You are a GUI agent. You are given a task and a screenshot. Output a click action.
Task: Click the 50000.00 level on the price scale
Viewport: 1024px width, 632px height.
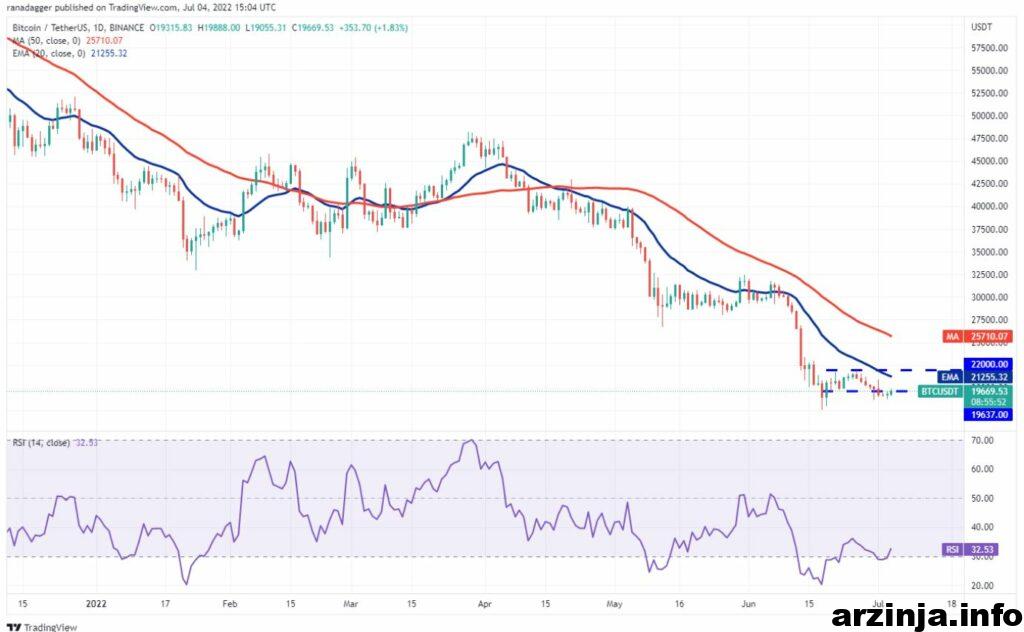(989, 116)
